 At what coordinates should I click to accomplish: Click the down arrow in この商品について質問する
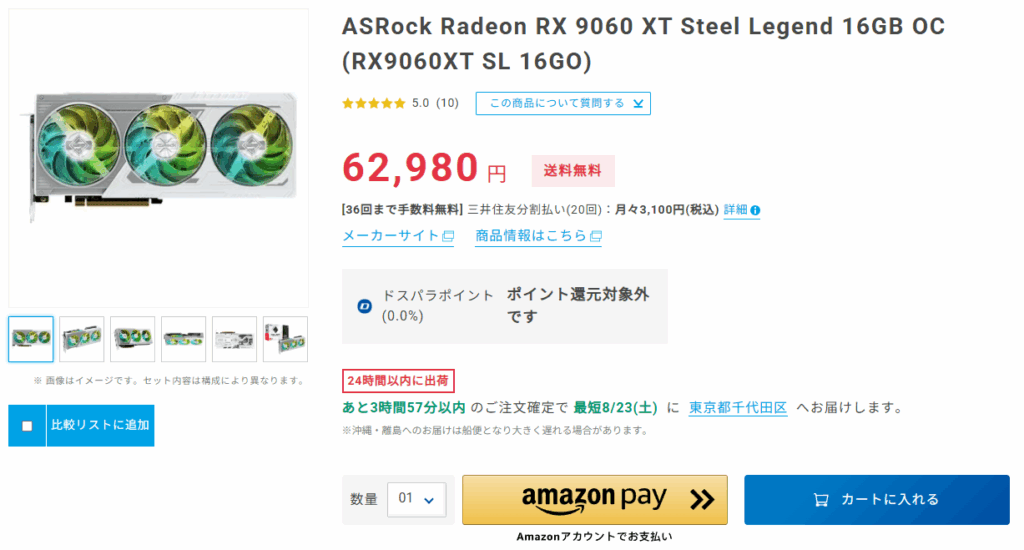click(638, 103)
